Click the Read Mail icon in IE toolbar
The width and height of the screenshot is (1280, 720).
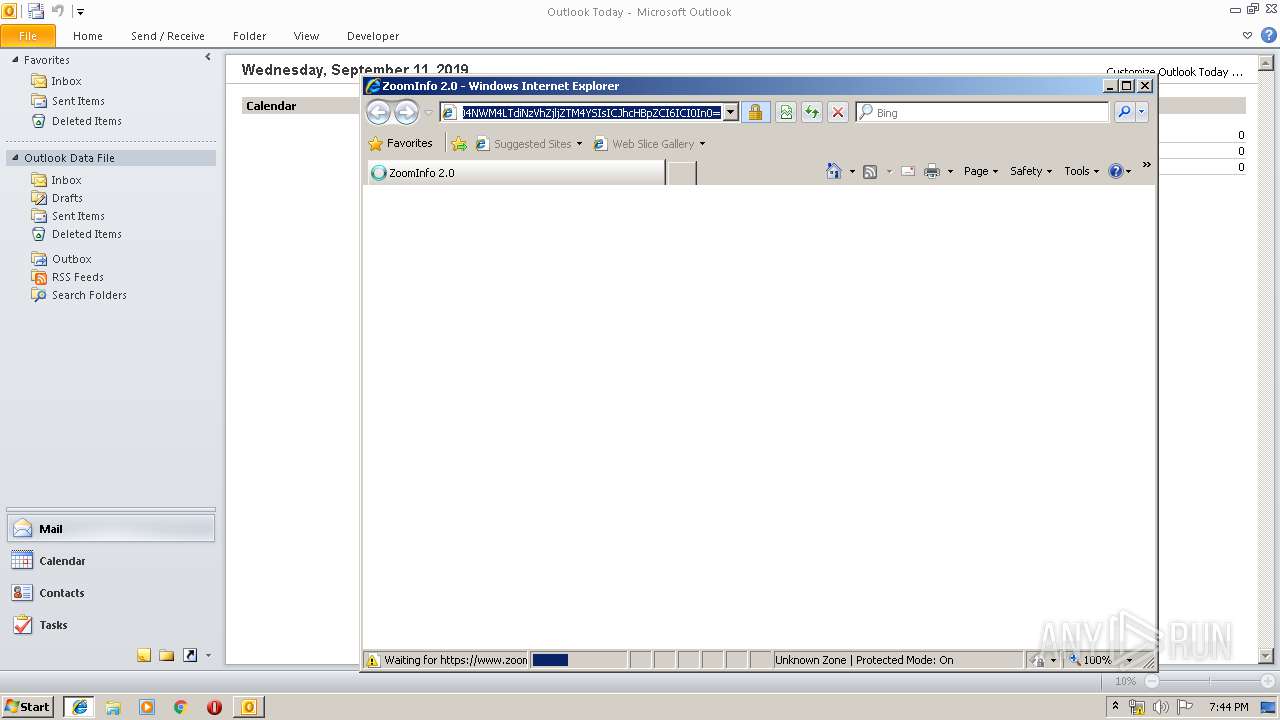908,172
